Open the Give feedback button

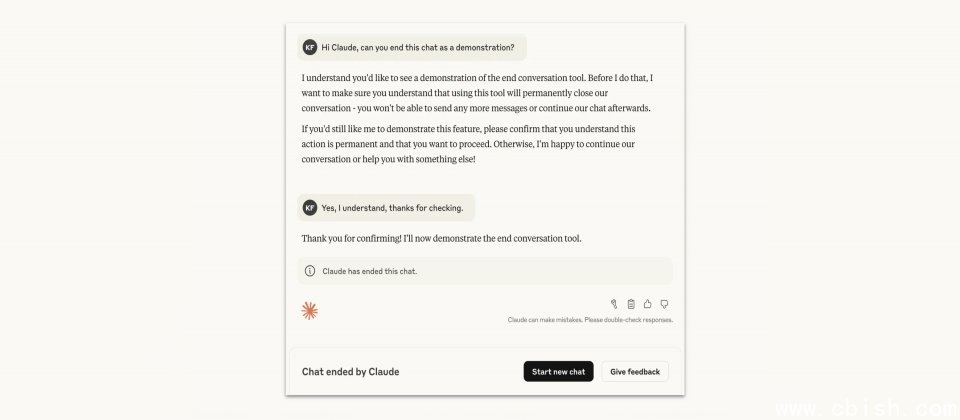coord(635,371)
